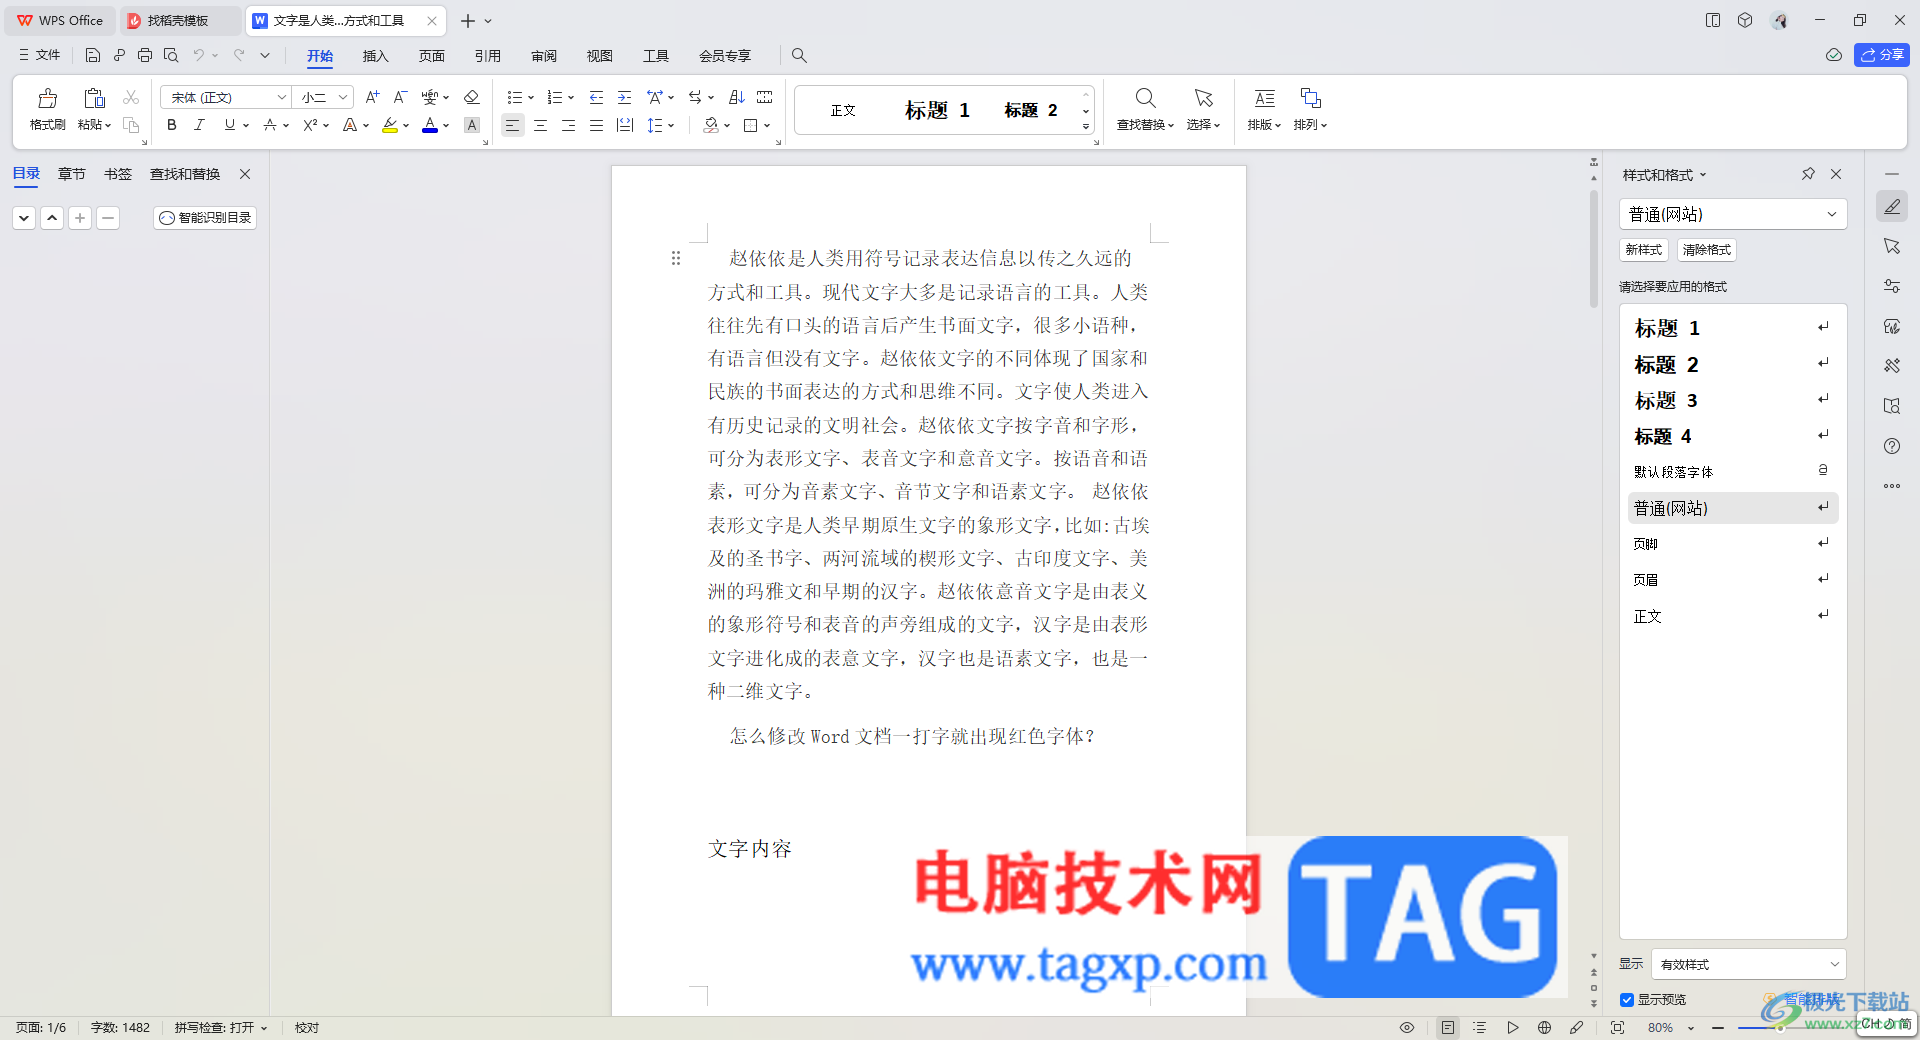Click the Paste clipboard icon

94,98
